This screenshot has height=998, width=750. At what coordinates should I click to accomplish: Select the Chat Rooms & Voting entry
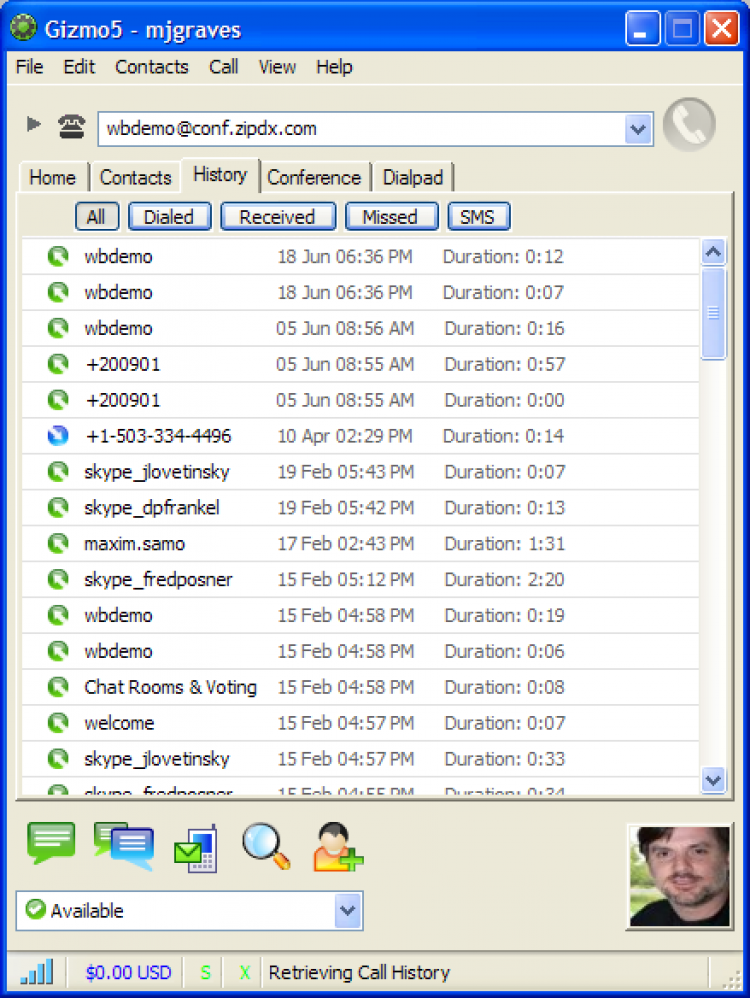[x=360, y=687]
